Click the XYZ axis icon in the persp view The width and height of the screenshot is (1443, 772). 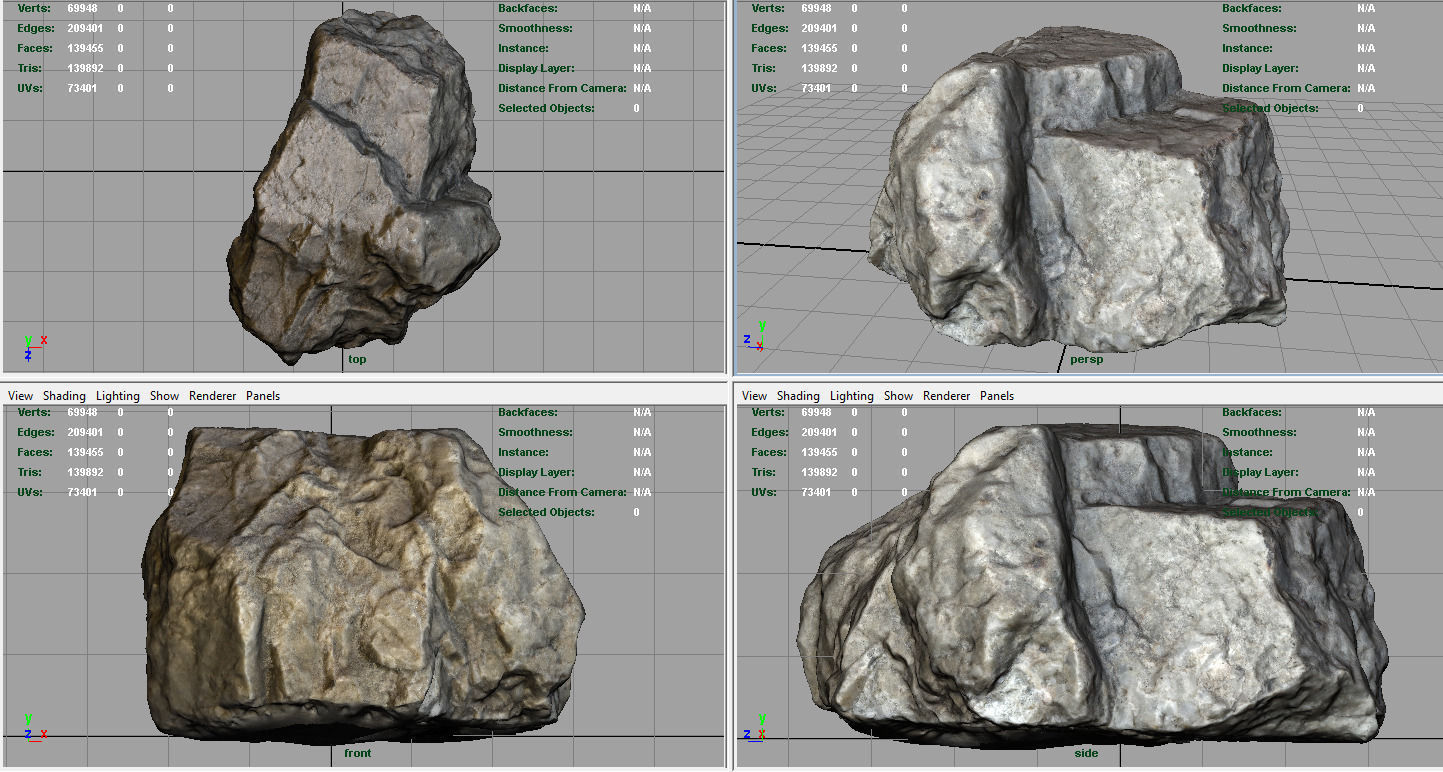coord(755,335)
